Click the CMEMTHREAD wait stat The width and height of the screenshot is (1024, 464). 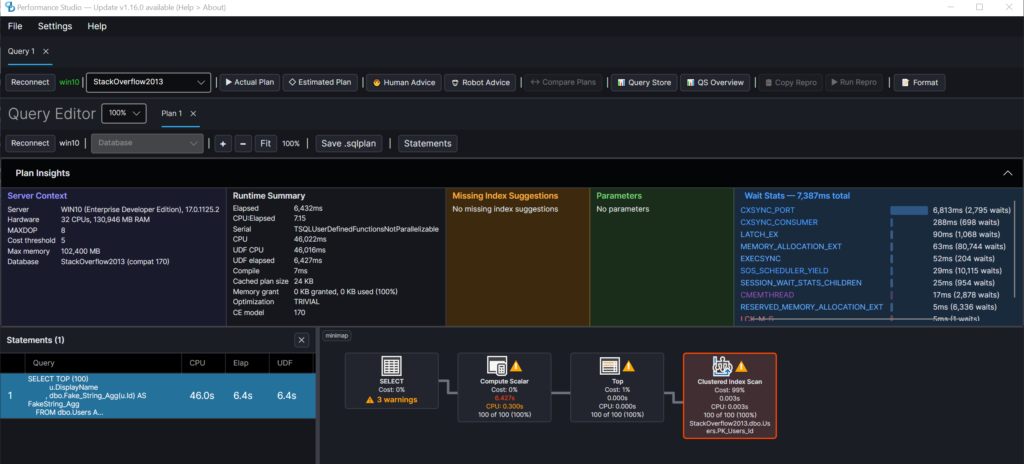pos(765,295)
